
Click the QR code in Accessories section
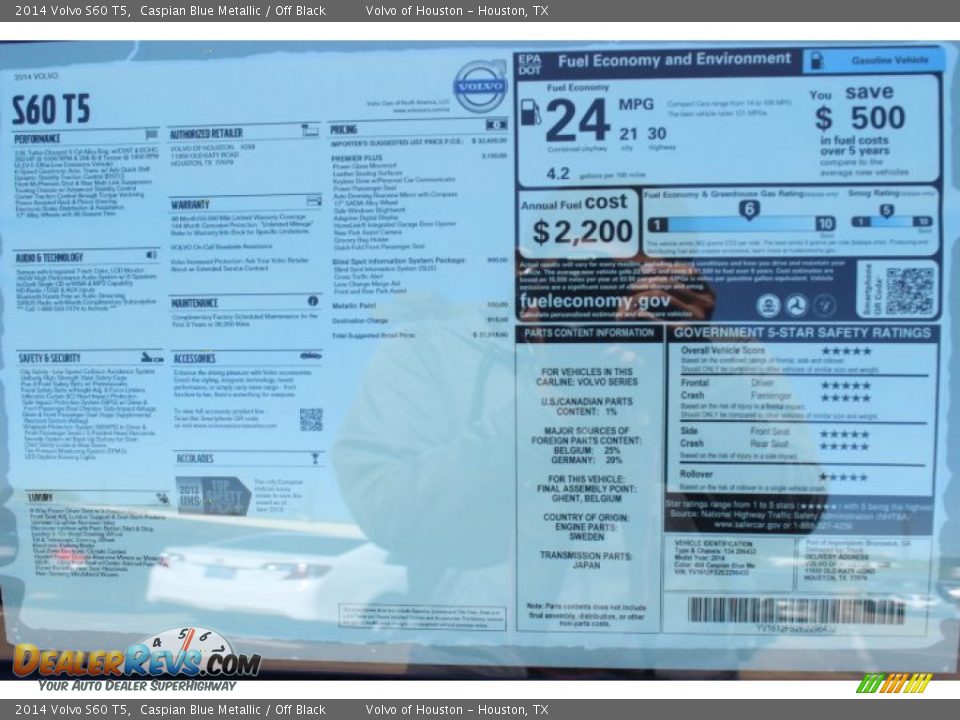311,419
